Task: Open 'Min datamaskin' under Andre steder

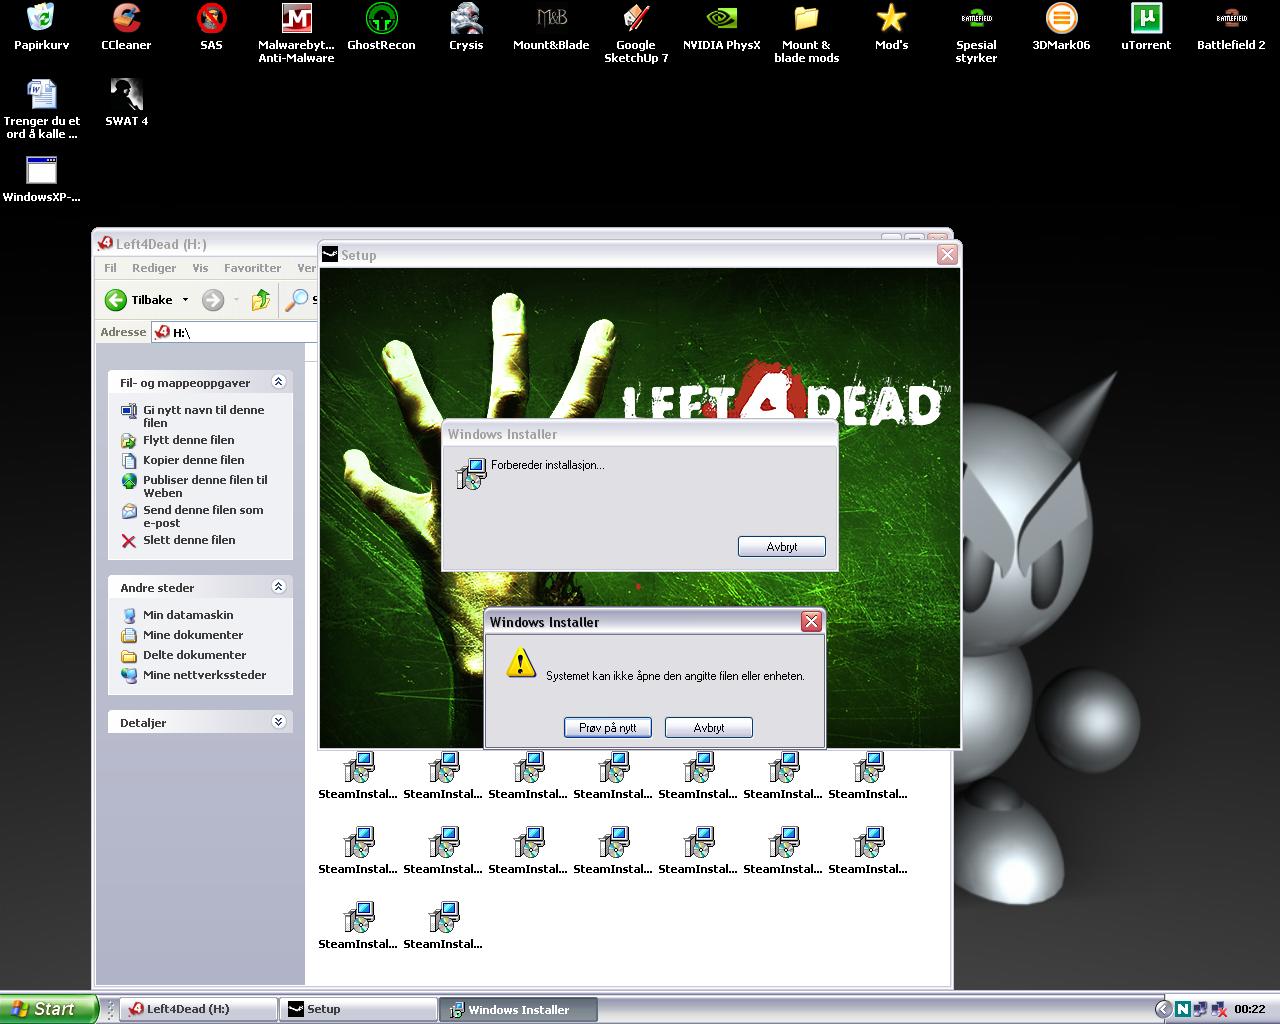Action: [x=188, y=615]
